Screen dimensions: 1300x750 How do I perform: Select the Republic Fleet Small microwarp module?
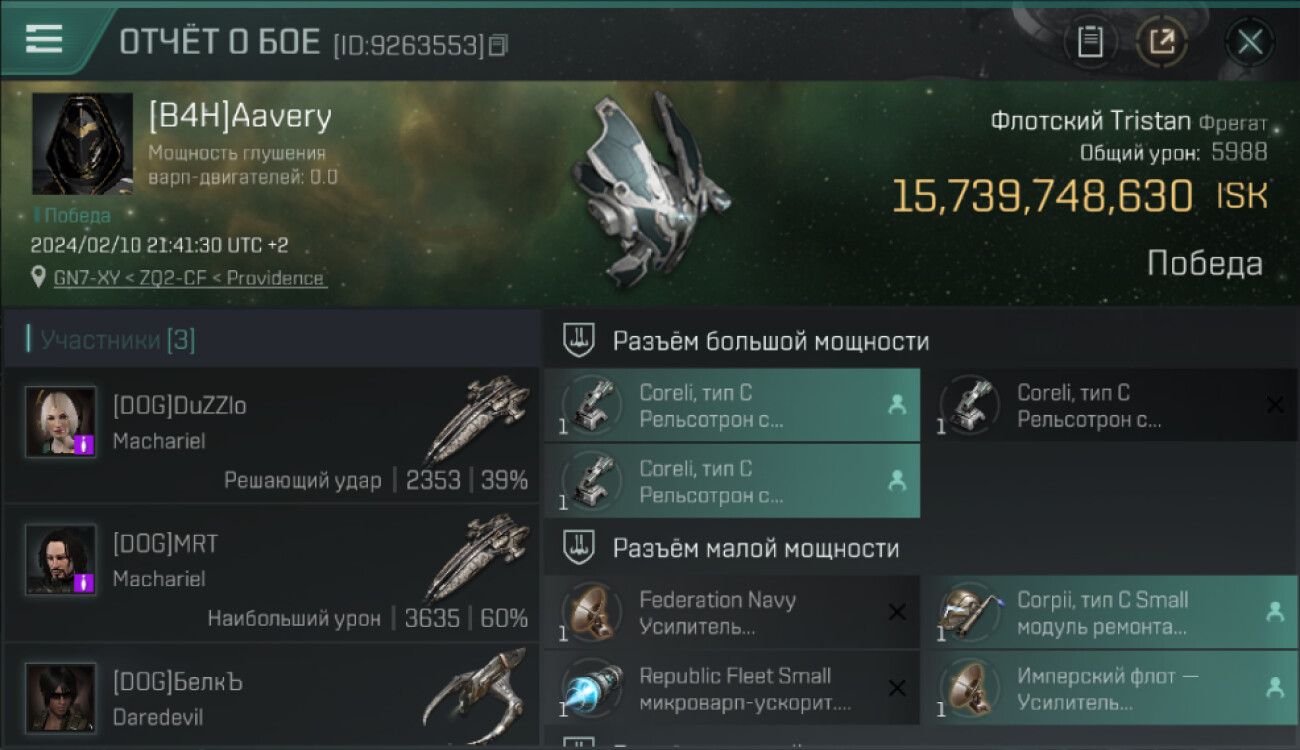[x=732, y=688]
